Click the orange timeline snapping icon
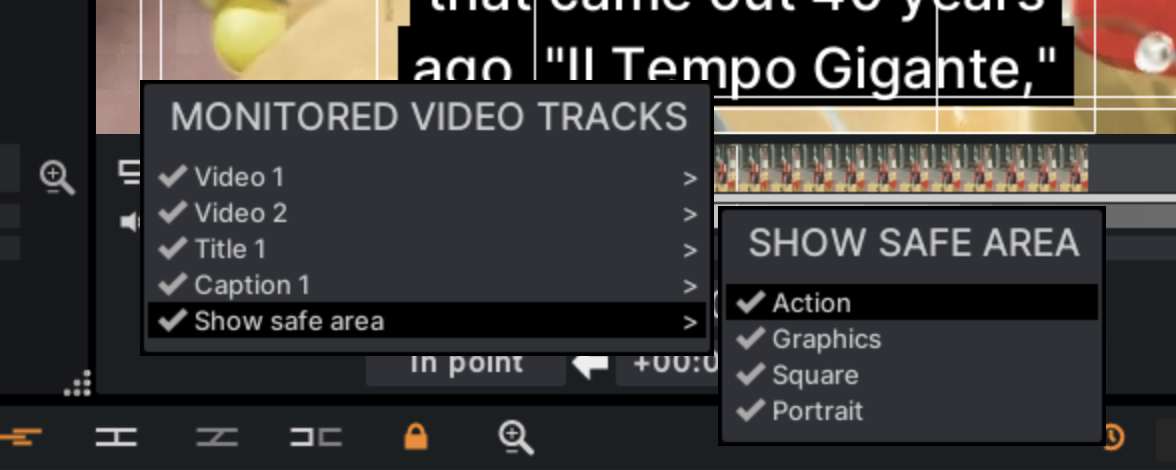The width and height of the screenshot is (1176, 470). [21, 436]
